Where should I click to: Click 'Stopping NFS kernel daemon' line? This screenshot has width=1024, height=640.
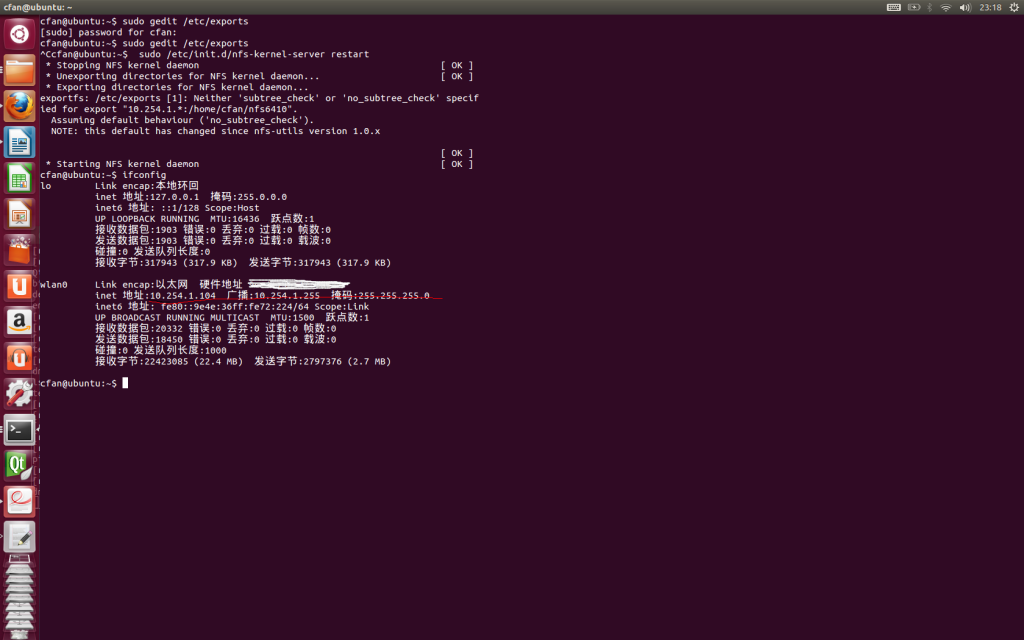[122, 65]
